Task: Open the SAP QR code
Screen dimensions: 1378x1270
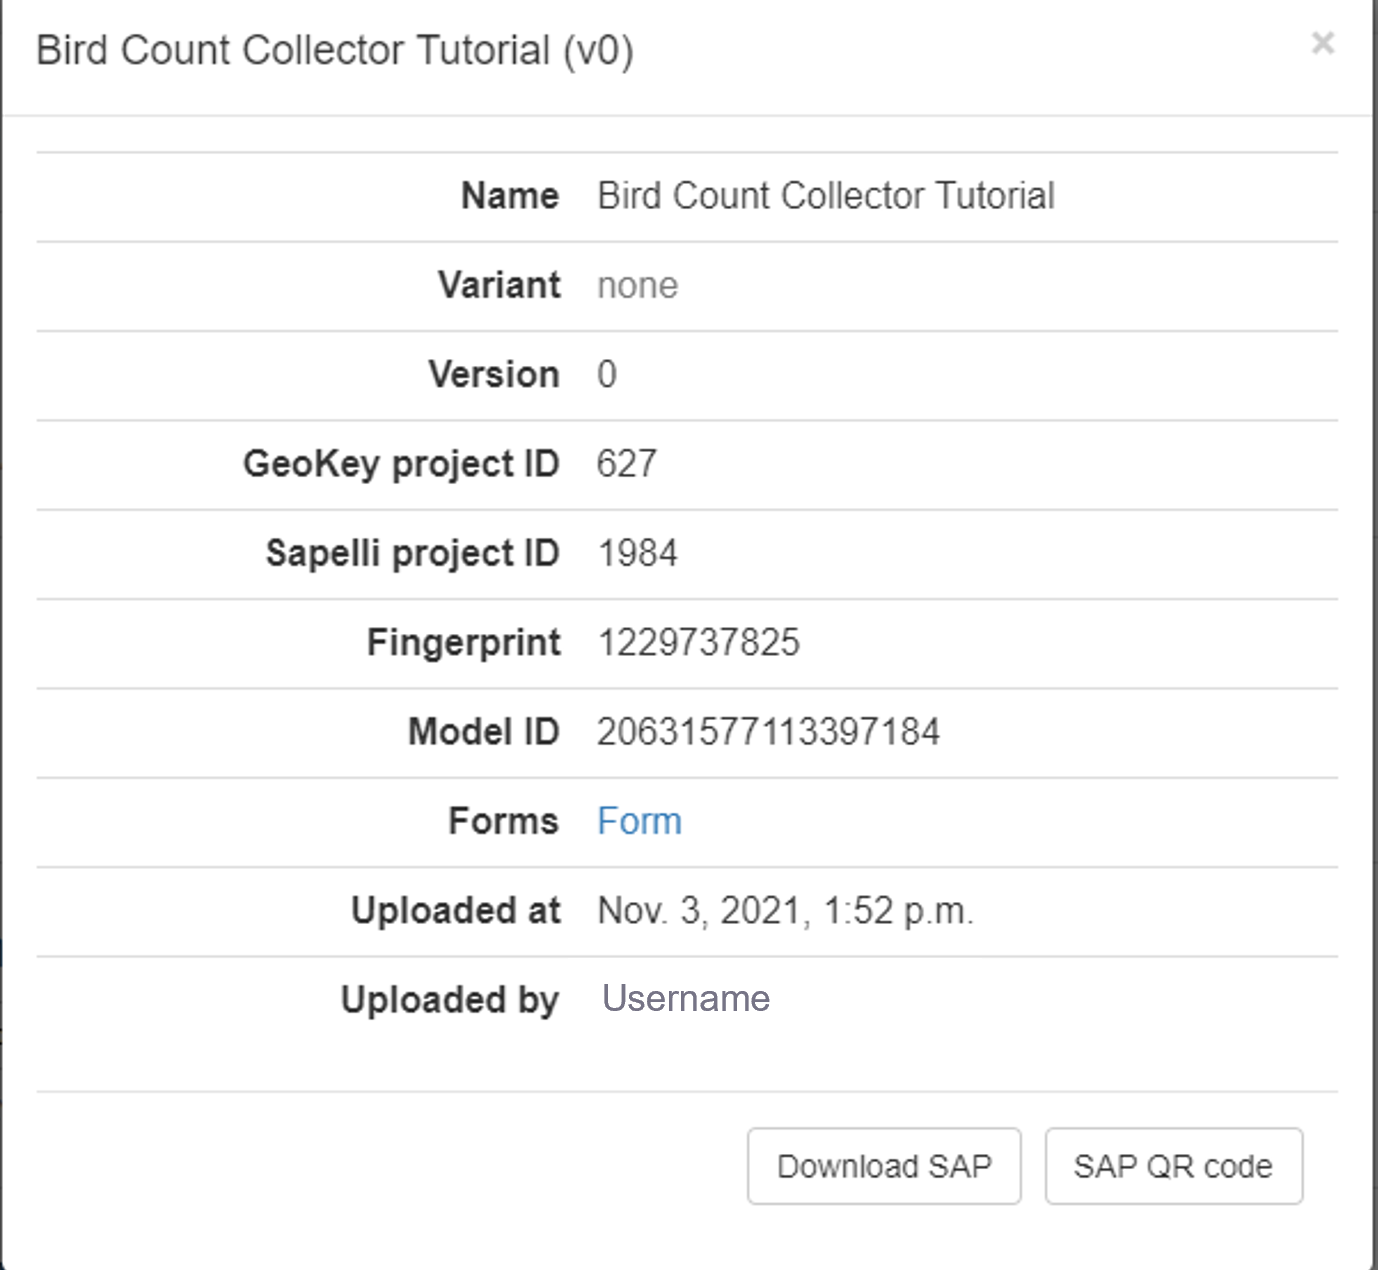Action: [1172, 1166]
